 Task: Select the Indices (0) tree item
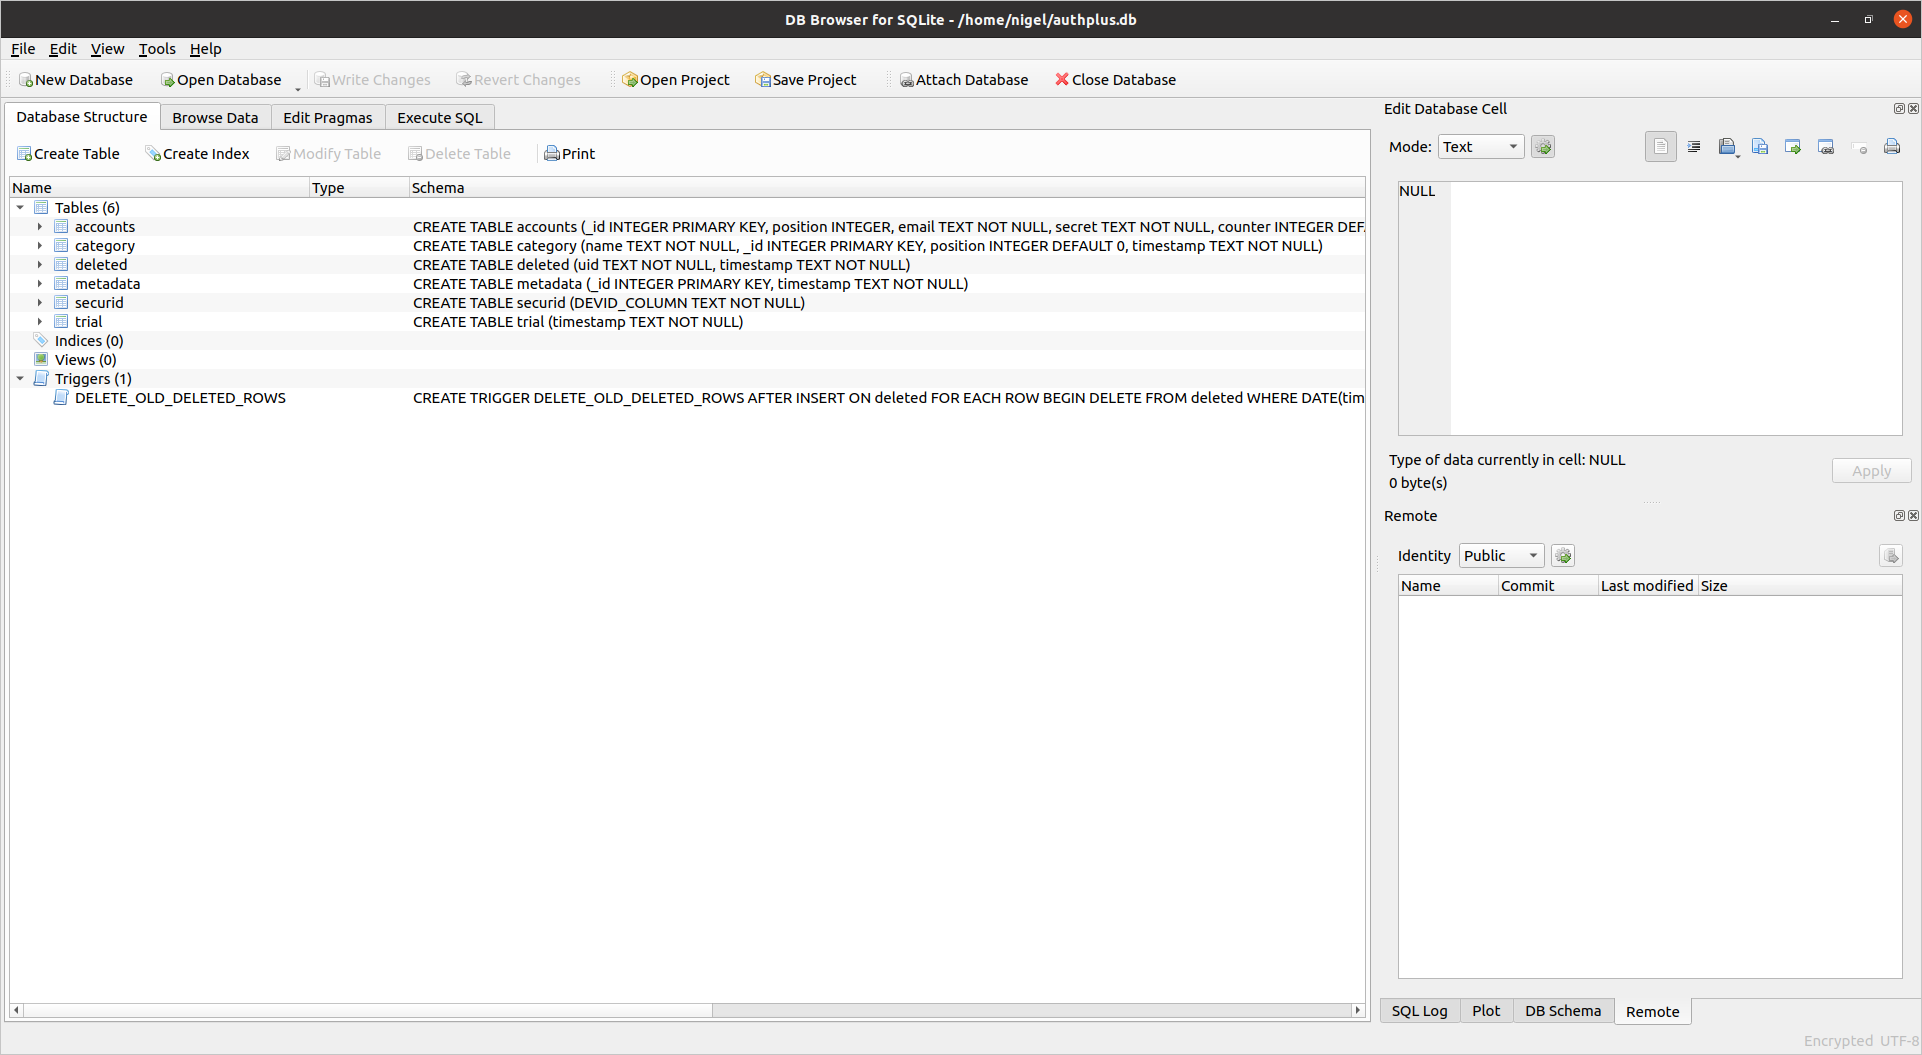(89, 341)
